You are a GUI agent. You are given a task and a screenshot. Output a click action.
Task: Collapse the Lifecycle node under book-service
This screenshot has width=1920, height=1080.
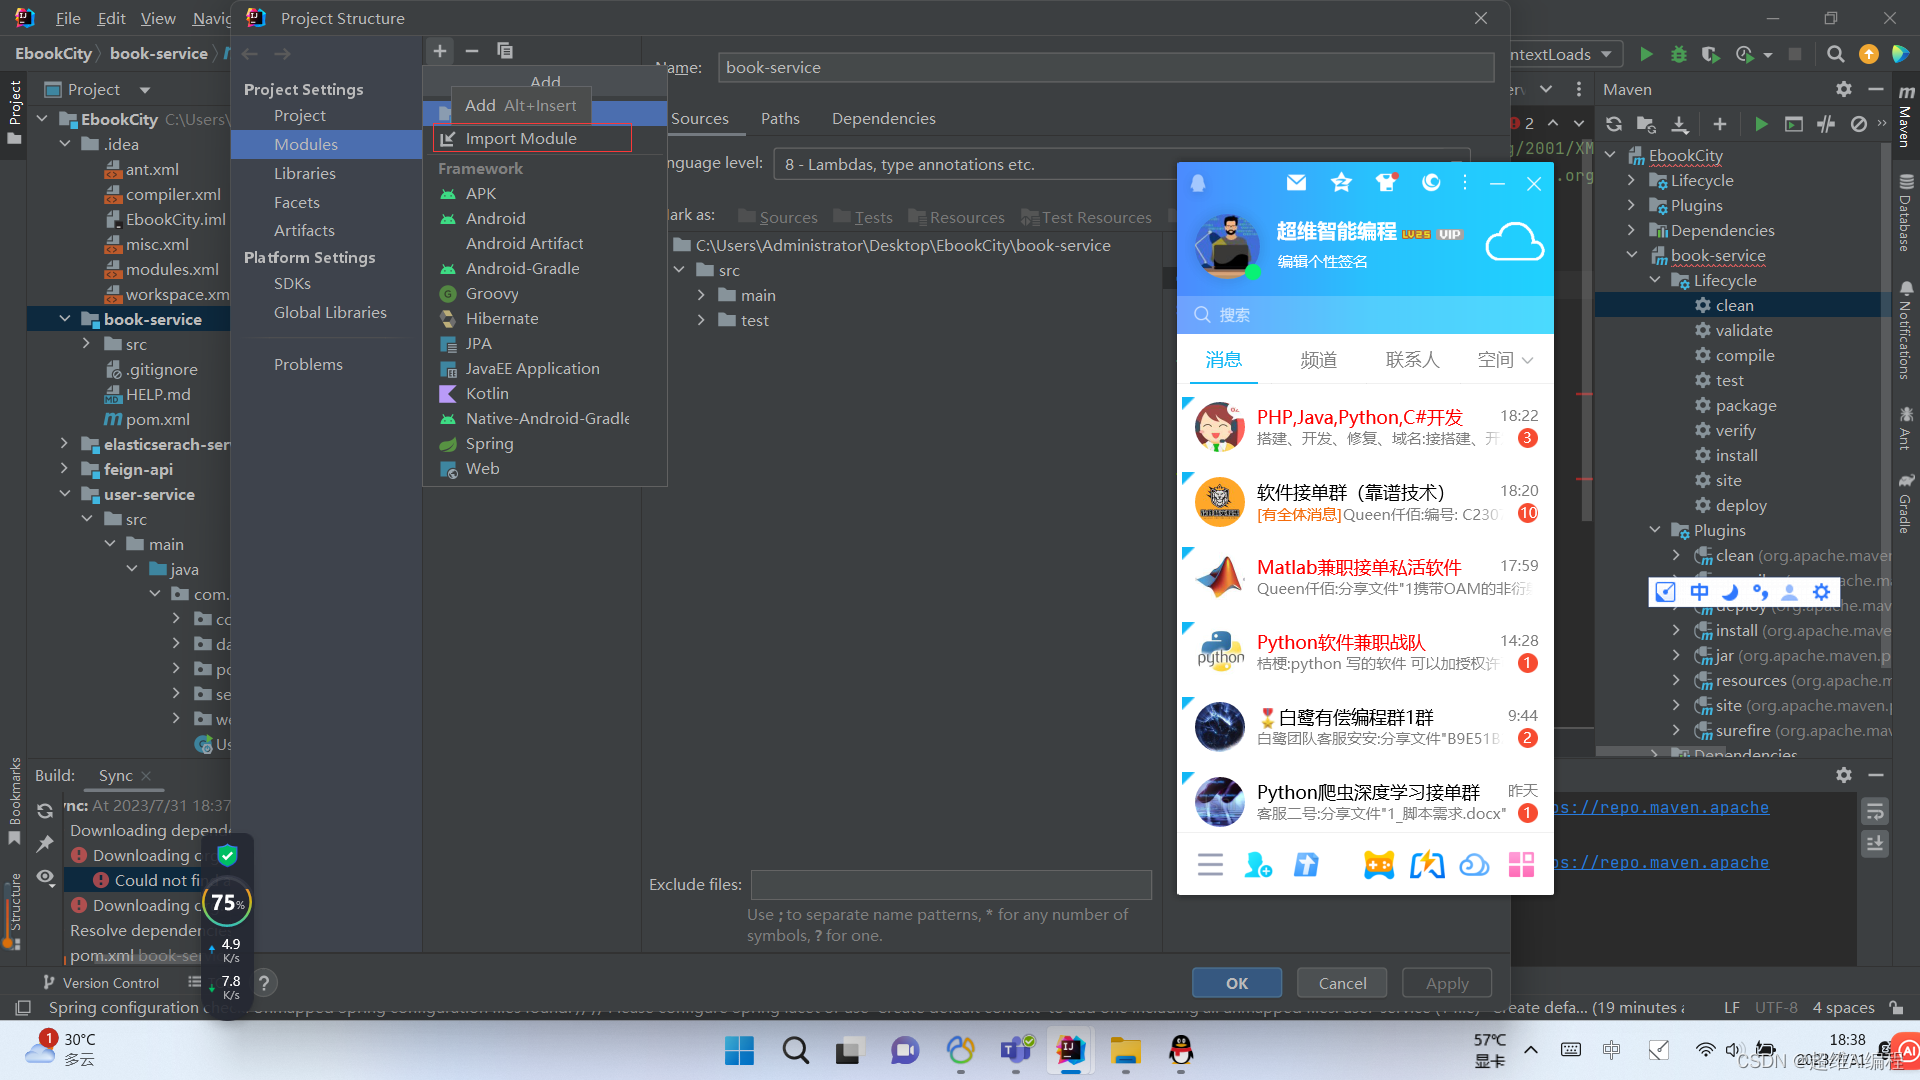[1654, 280]
